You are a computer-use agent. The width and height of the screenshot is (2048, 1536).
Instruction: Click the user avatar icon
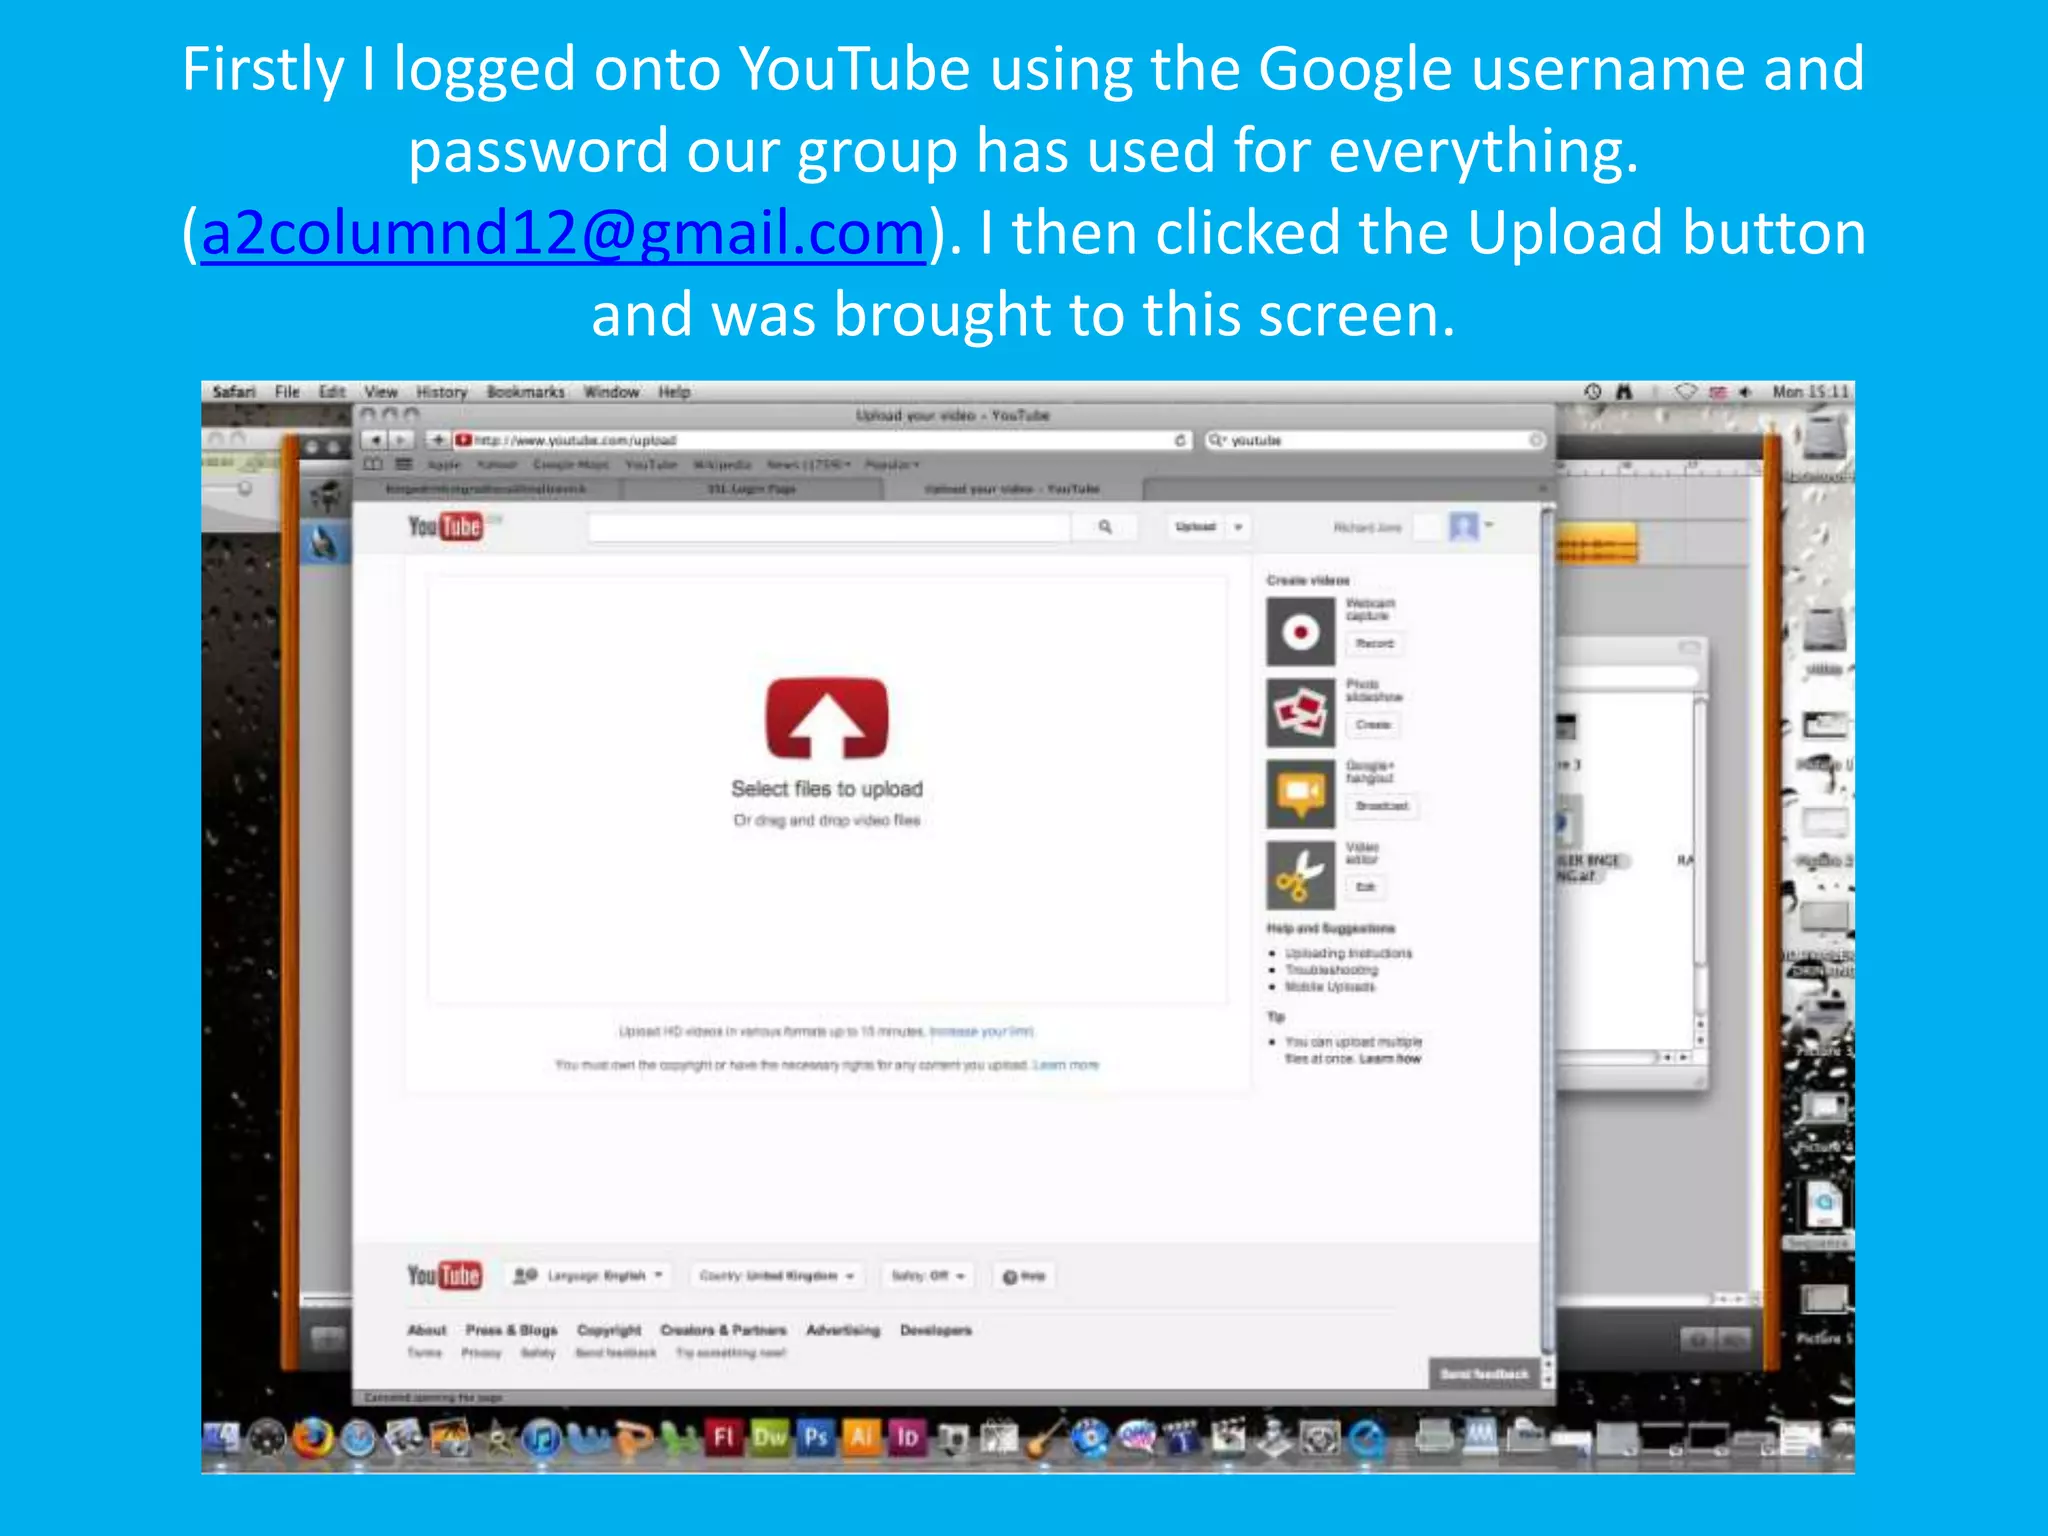[x=1464, y=526]
